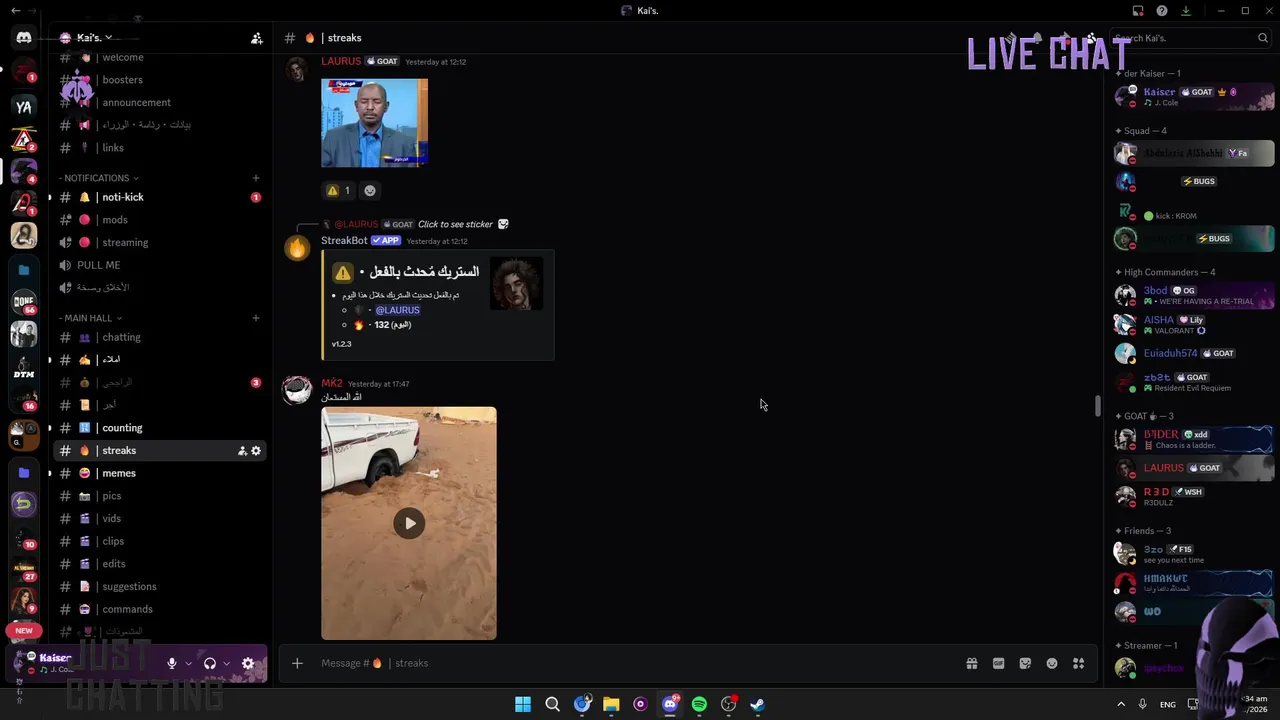Screen dimensions: 1280x720
Task: Play the MK2 truck video
Action: [x=409, y=523]
